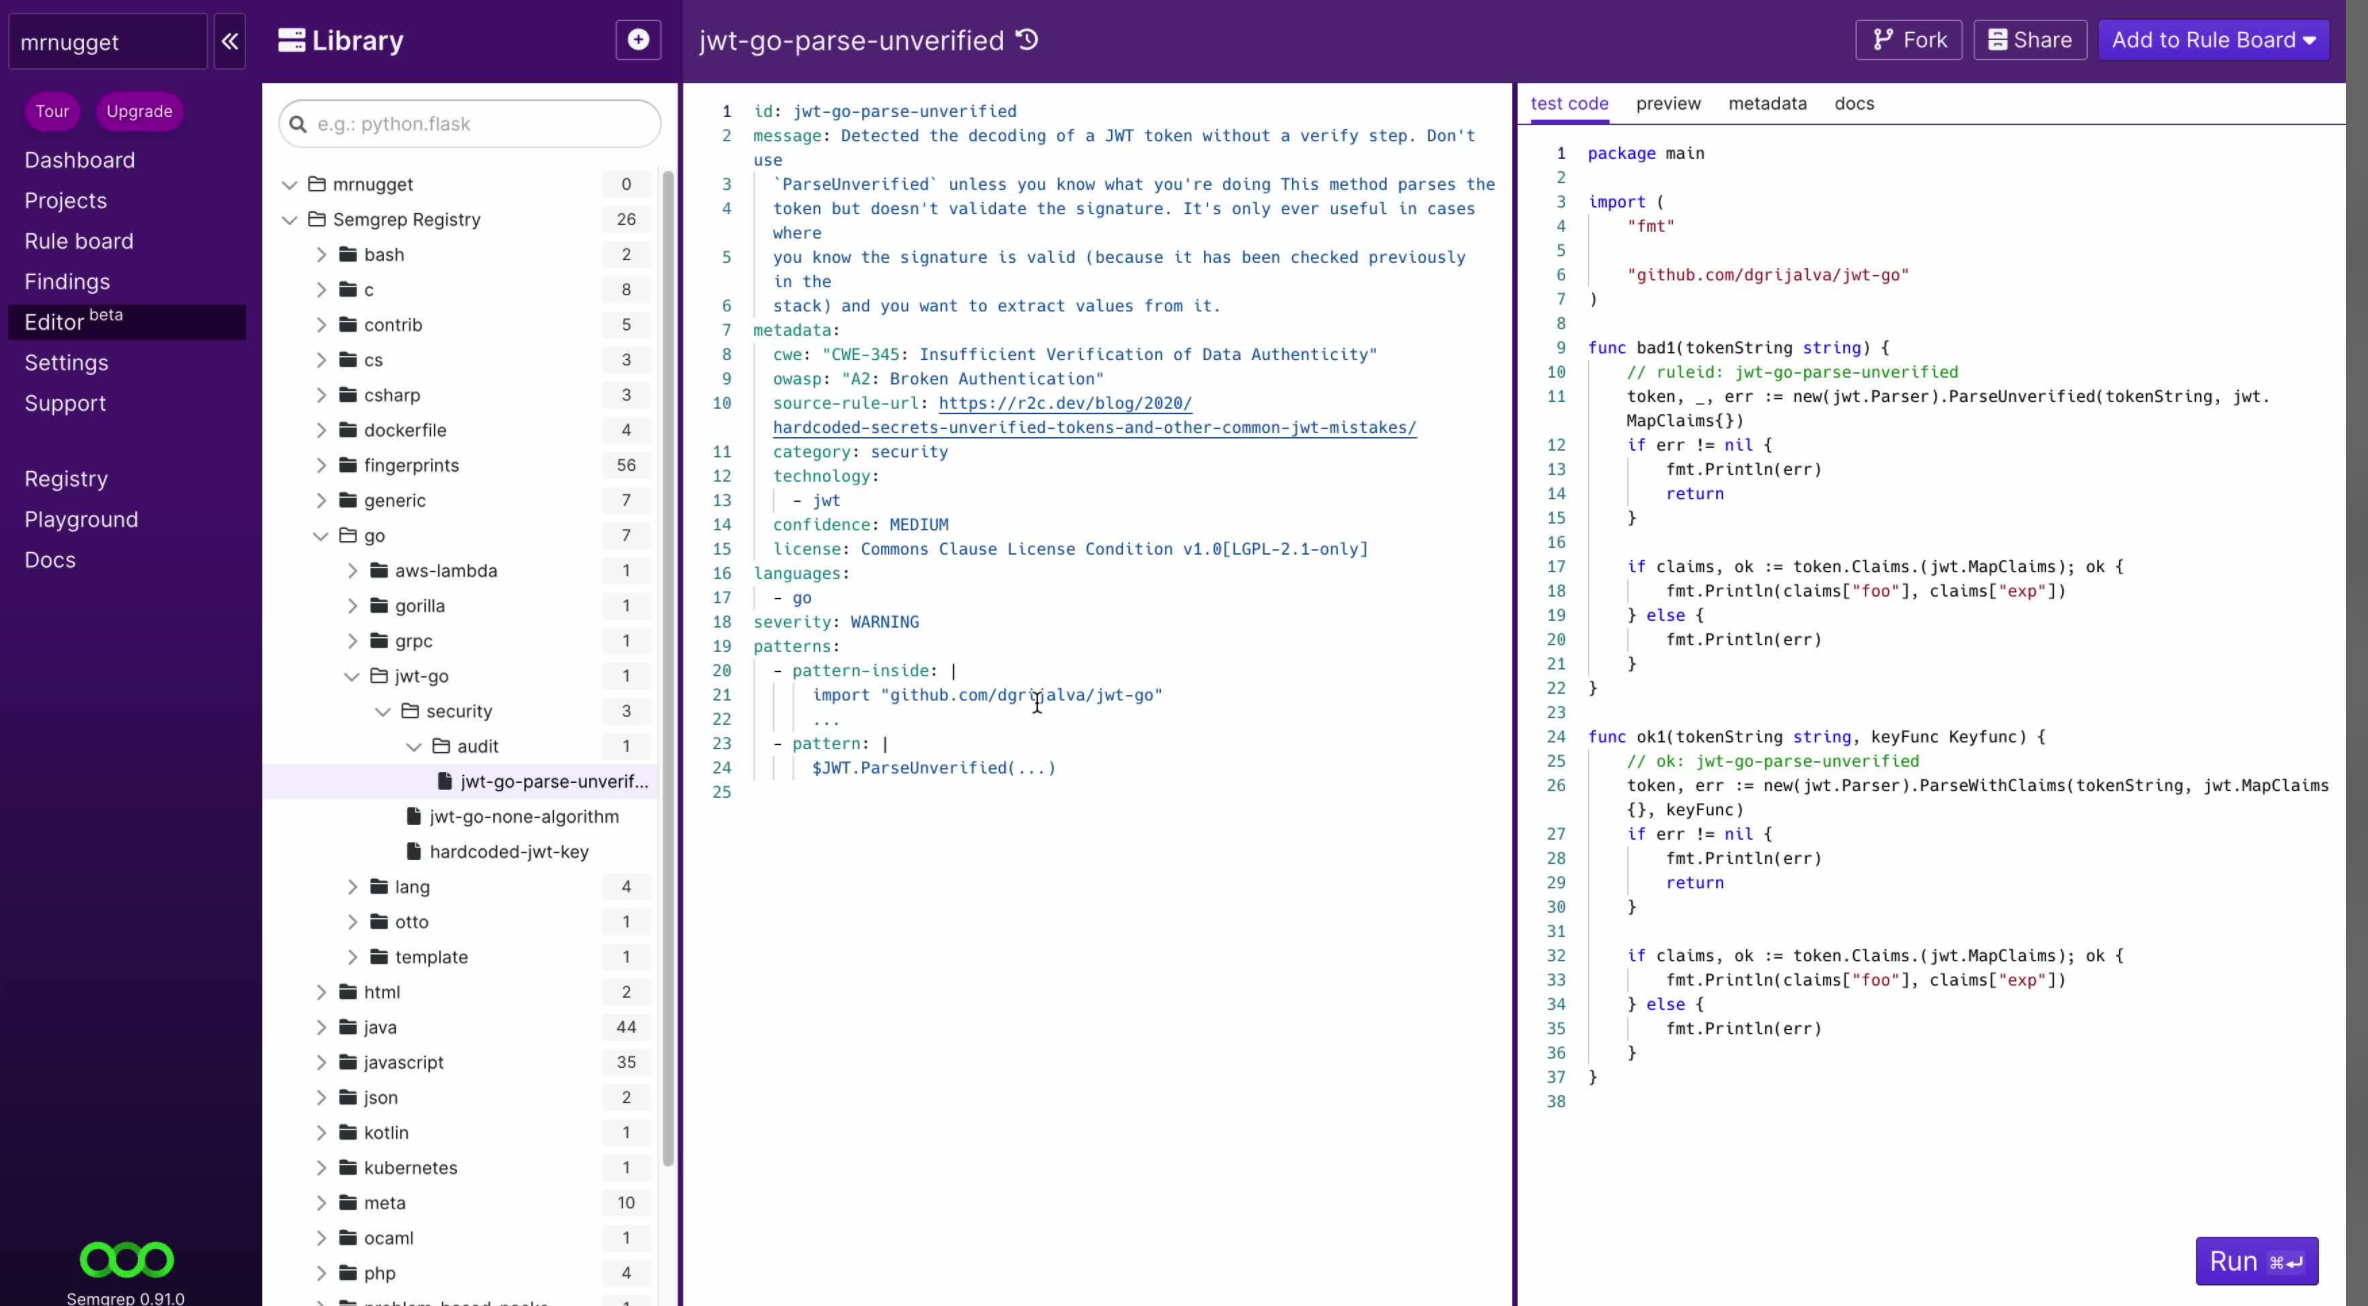Open the jwt-go-none-algorithm rule file

(x=523, y=816)
